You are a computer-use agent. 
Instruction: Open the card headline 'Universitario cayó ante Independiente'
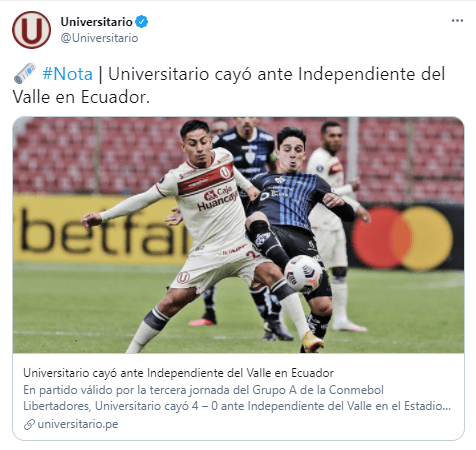coord(178,373)
